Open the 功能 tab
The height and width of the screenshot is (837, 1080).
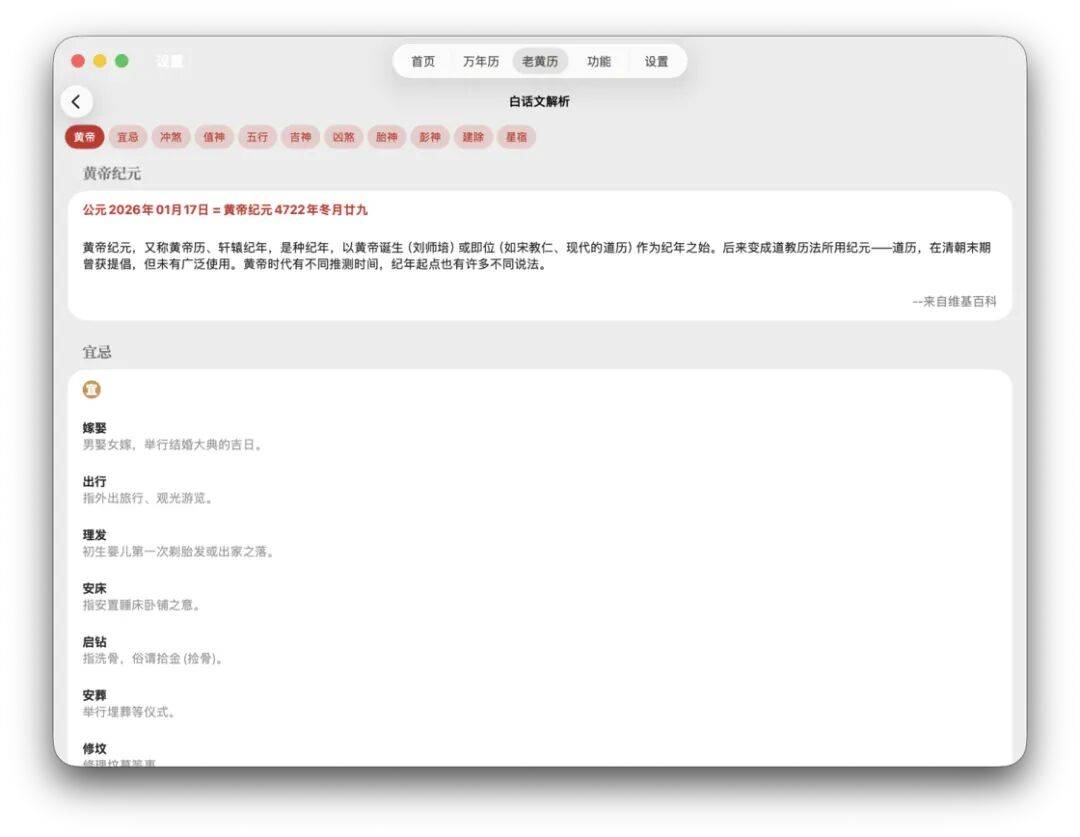(597, 60)
